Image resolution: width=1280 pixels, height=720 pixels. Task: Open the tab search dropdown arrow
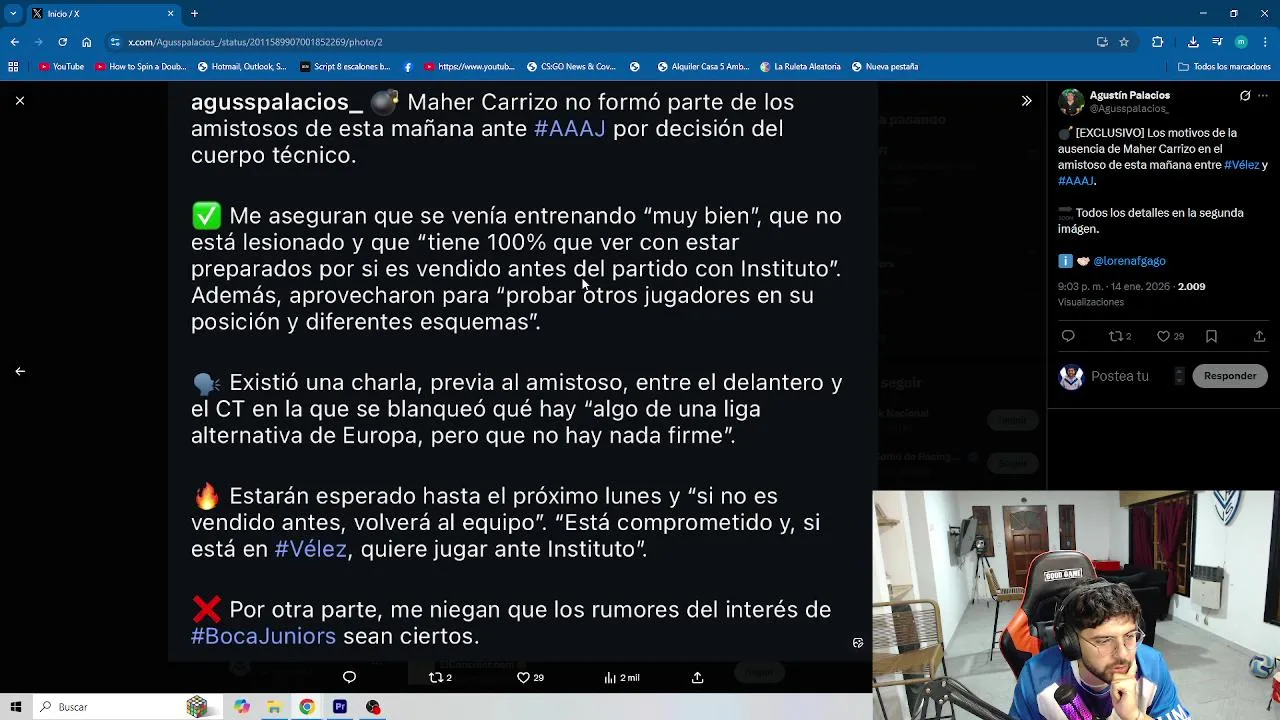pos(13,14)
